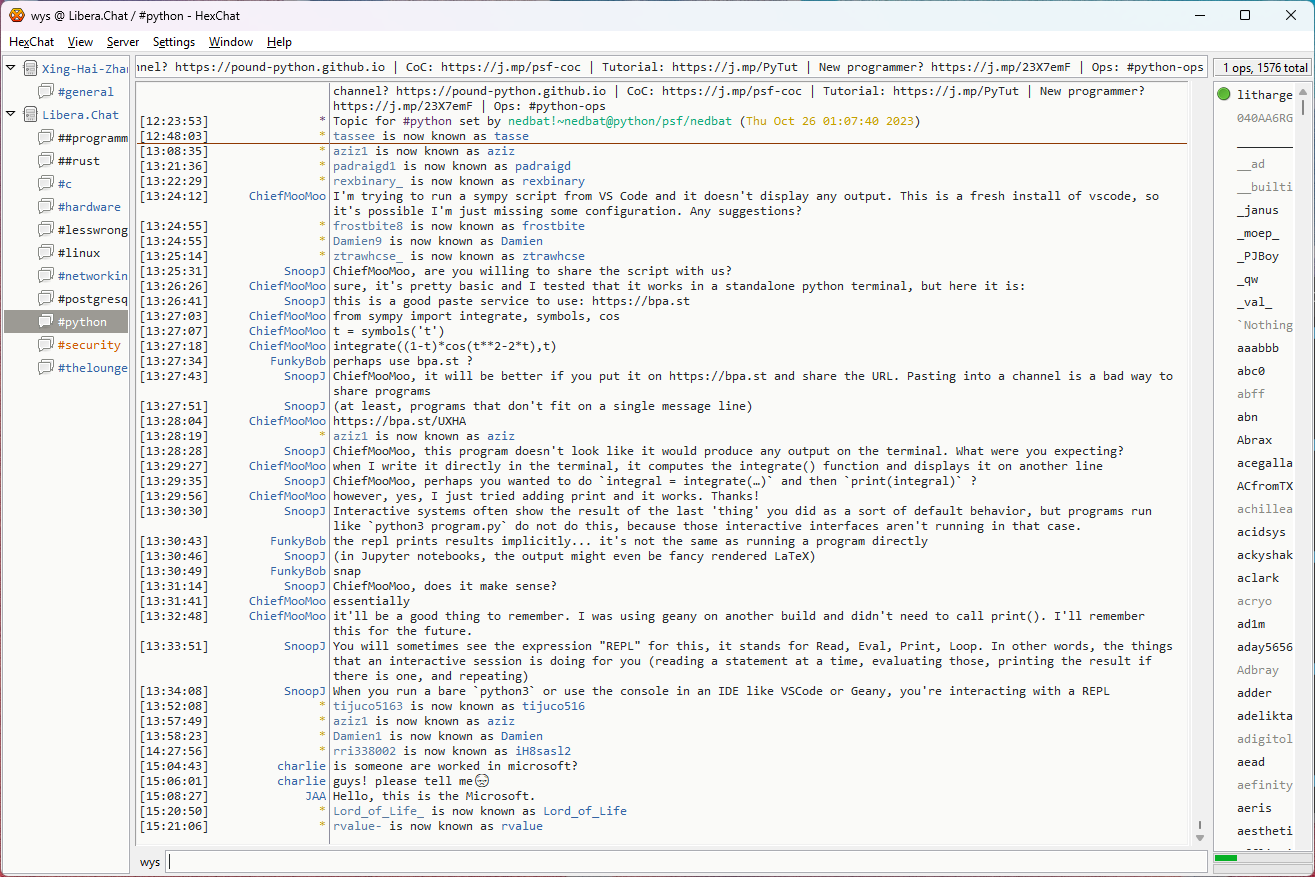Click the message input field
The image size is (1315, 877).
coord(686,862)
